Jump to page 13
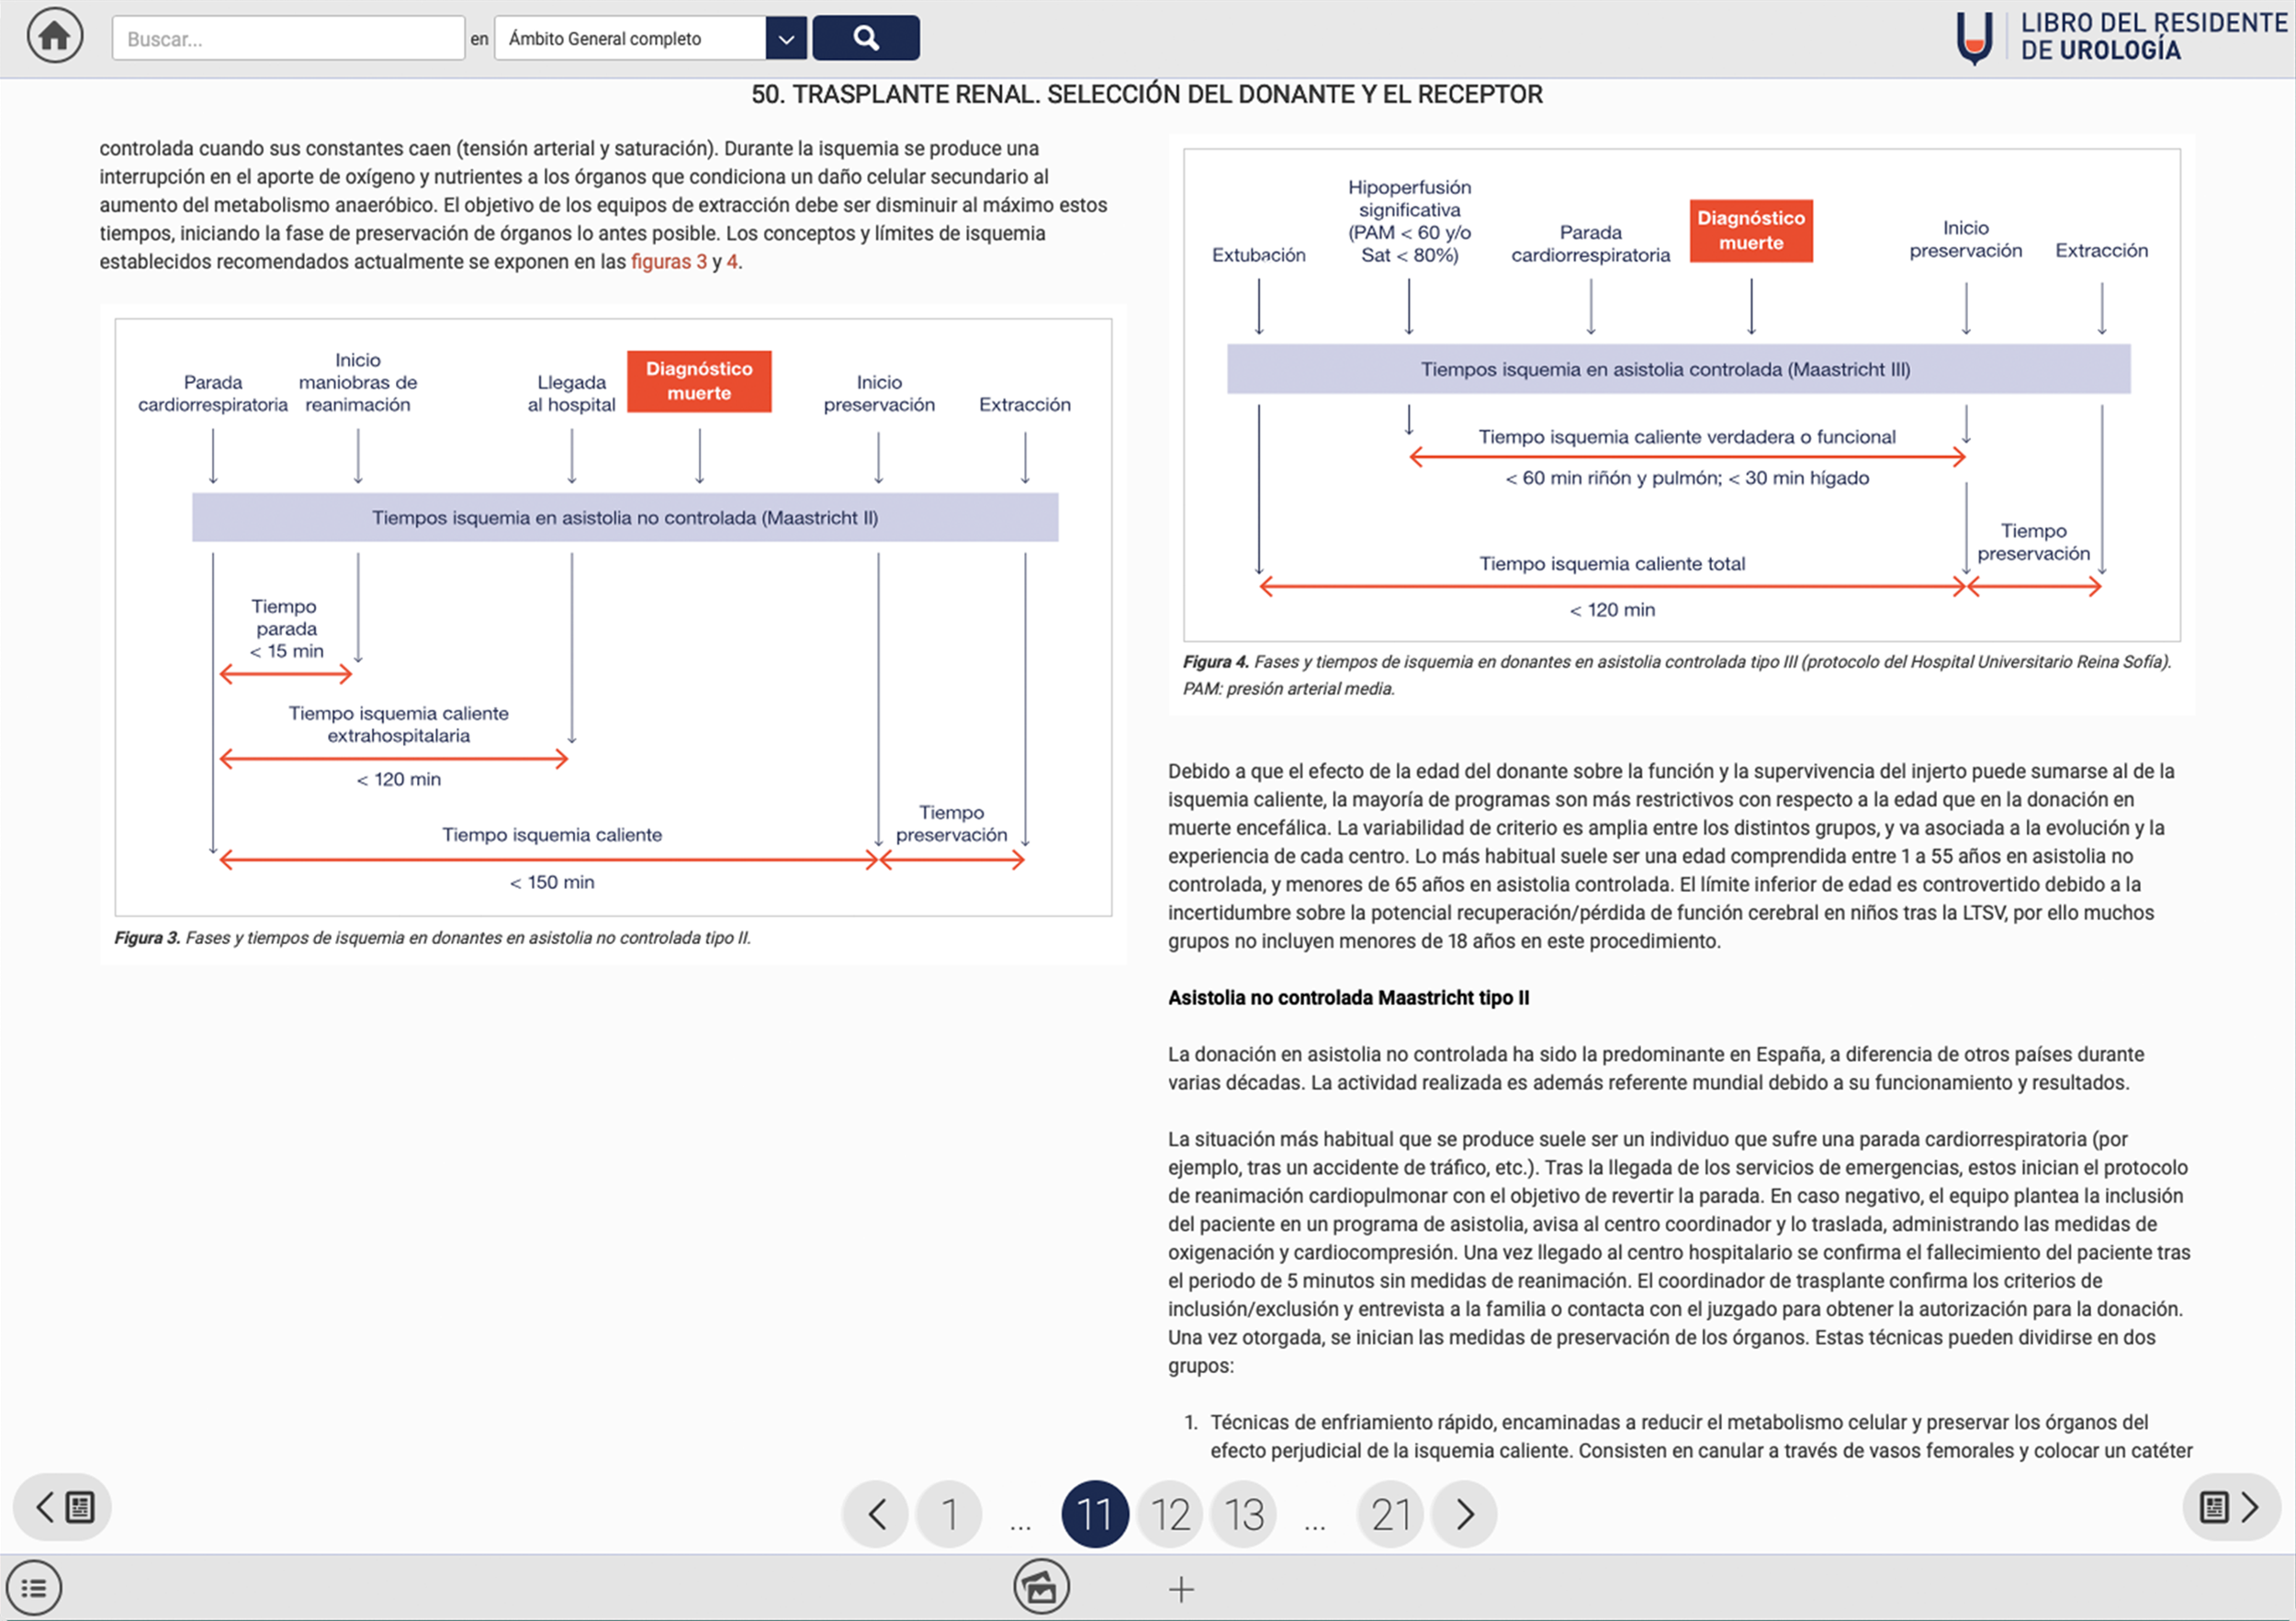Screen dimensions: 2296x1621 point(1244,1514)
